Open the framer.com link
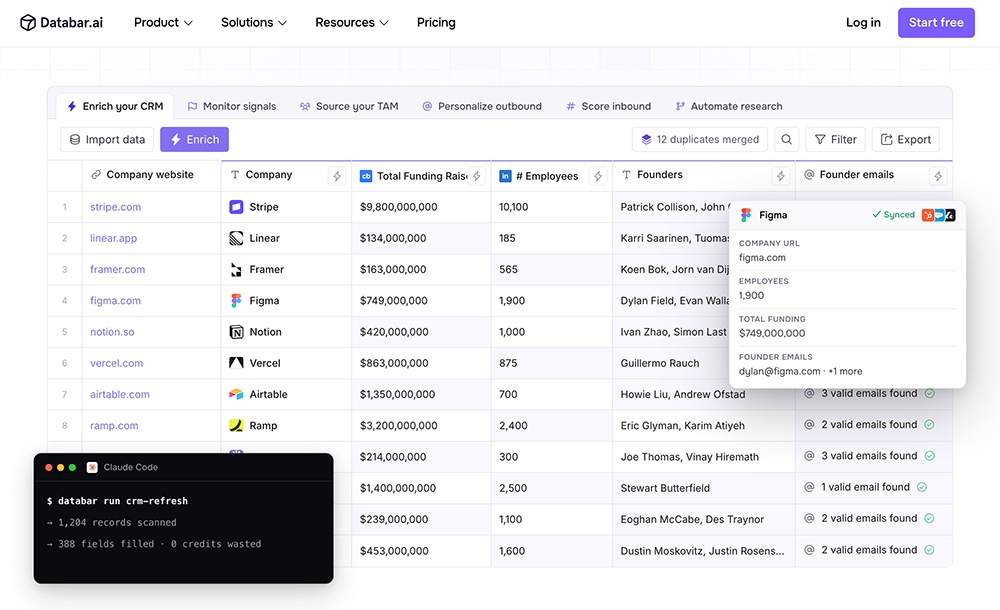Viewport: 1000px width, 610px height. (x=117, y=269)
